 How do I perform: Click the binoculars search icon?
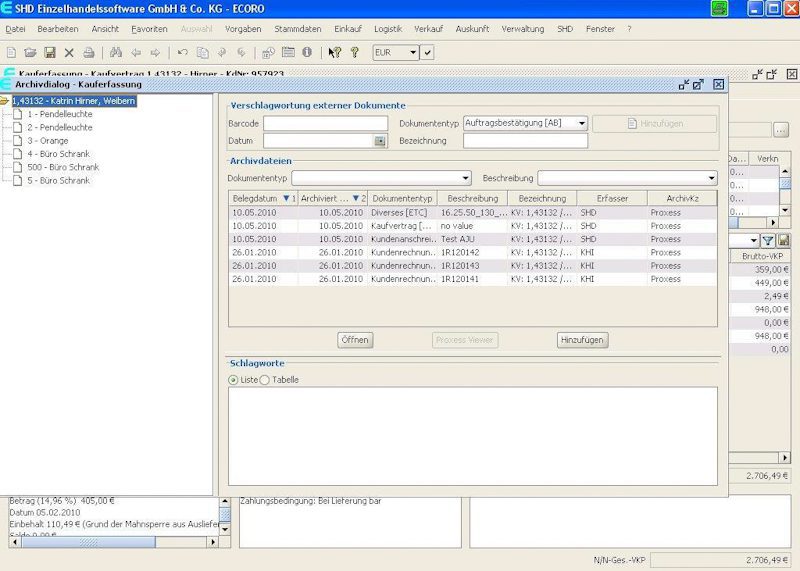click(116, 52)
